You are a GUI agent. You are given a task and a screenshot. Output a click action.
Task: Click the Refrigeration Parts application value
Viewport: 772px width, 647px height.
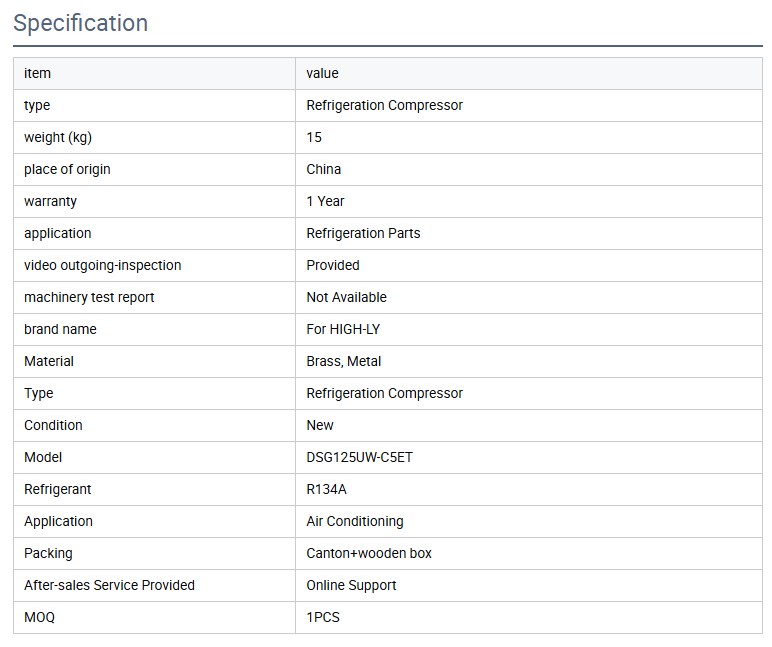363,233
